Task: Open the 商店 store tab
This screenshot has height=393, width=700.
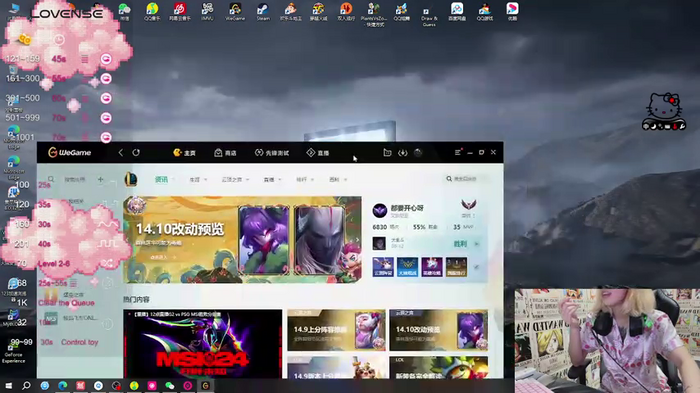Action: coord(225,153)
